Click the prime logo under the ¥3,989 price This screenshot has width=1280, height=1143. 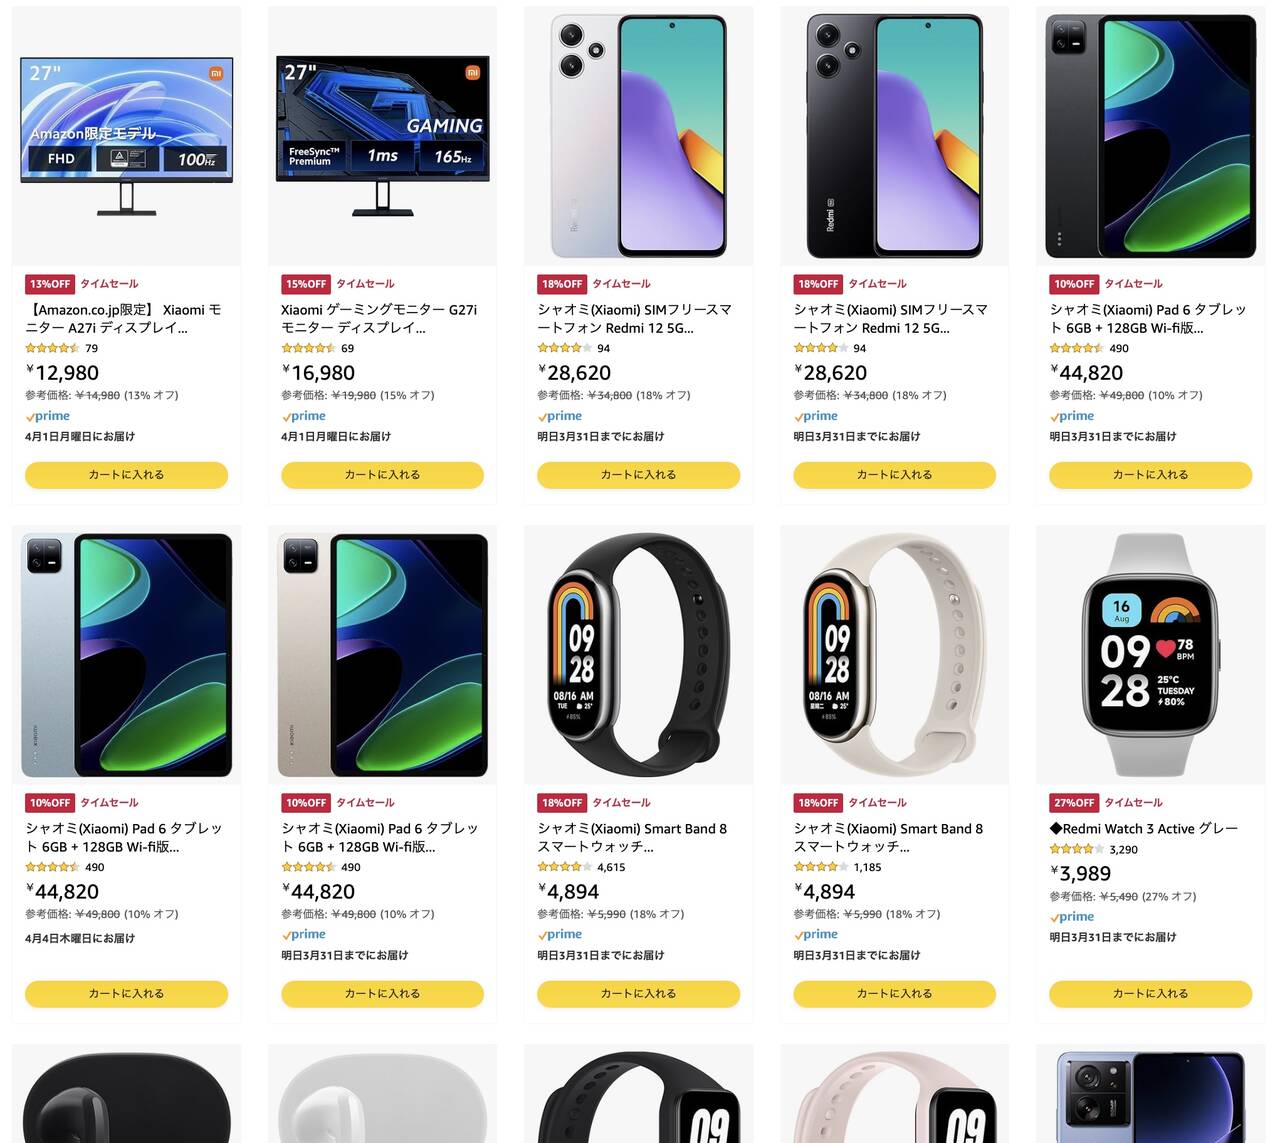tap(1072, 917)
